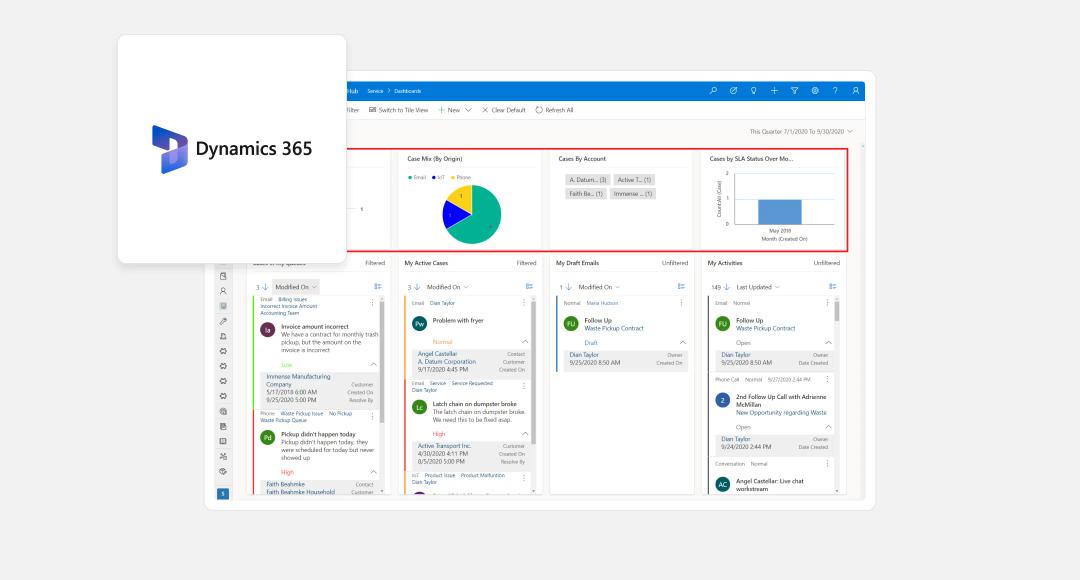Open help question mark icon in header
This screenshot has width=1080, height=580.
click(x=835, y=90)
